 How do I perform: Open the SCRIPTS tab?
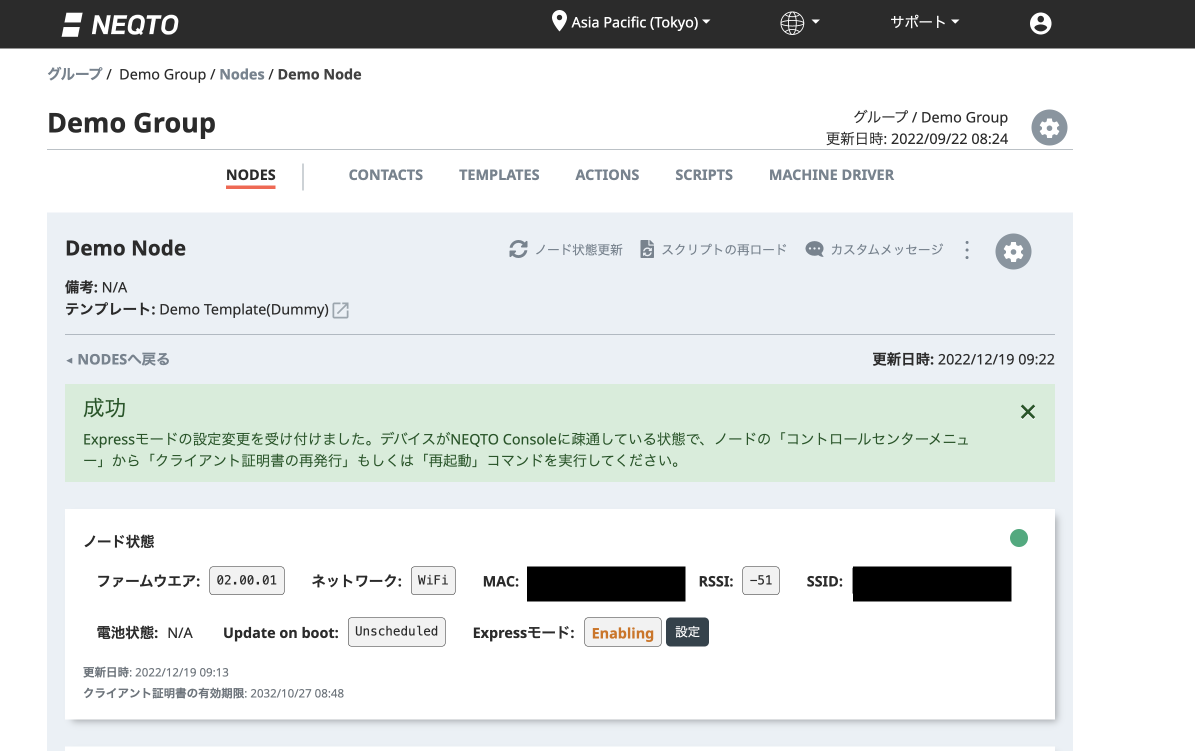coord(703,175)
